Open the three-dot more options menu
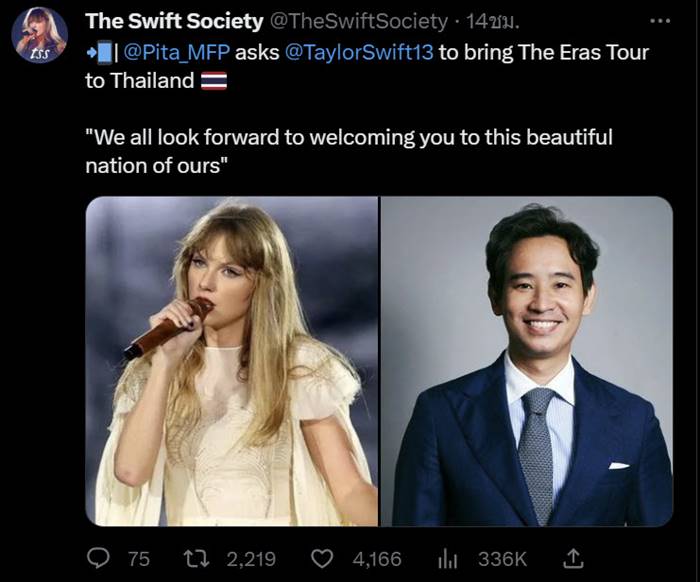The height and width of the screenshot is (582, 700). point(661,21)
